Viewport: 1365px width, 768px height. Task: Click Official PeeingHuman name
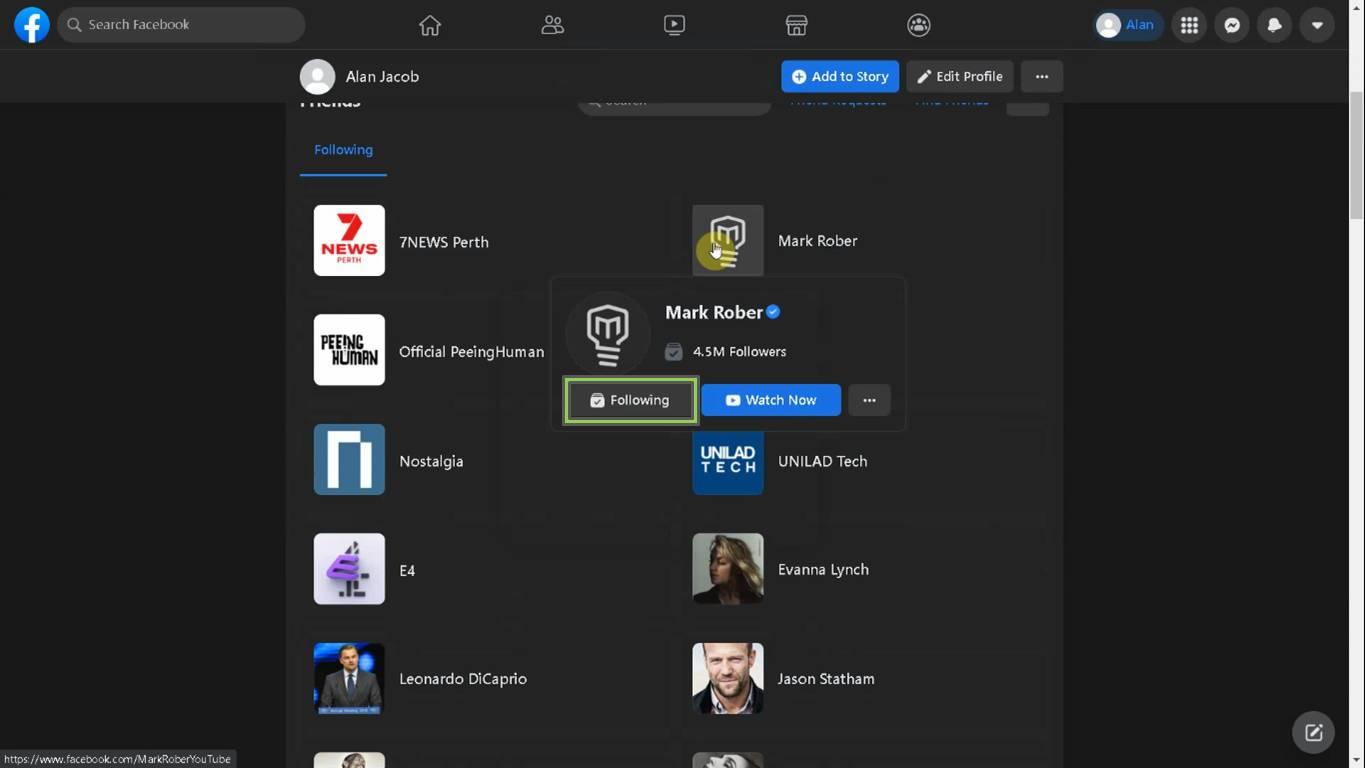click(471, 352)
